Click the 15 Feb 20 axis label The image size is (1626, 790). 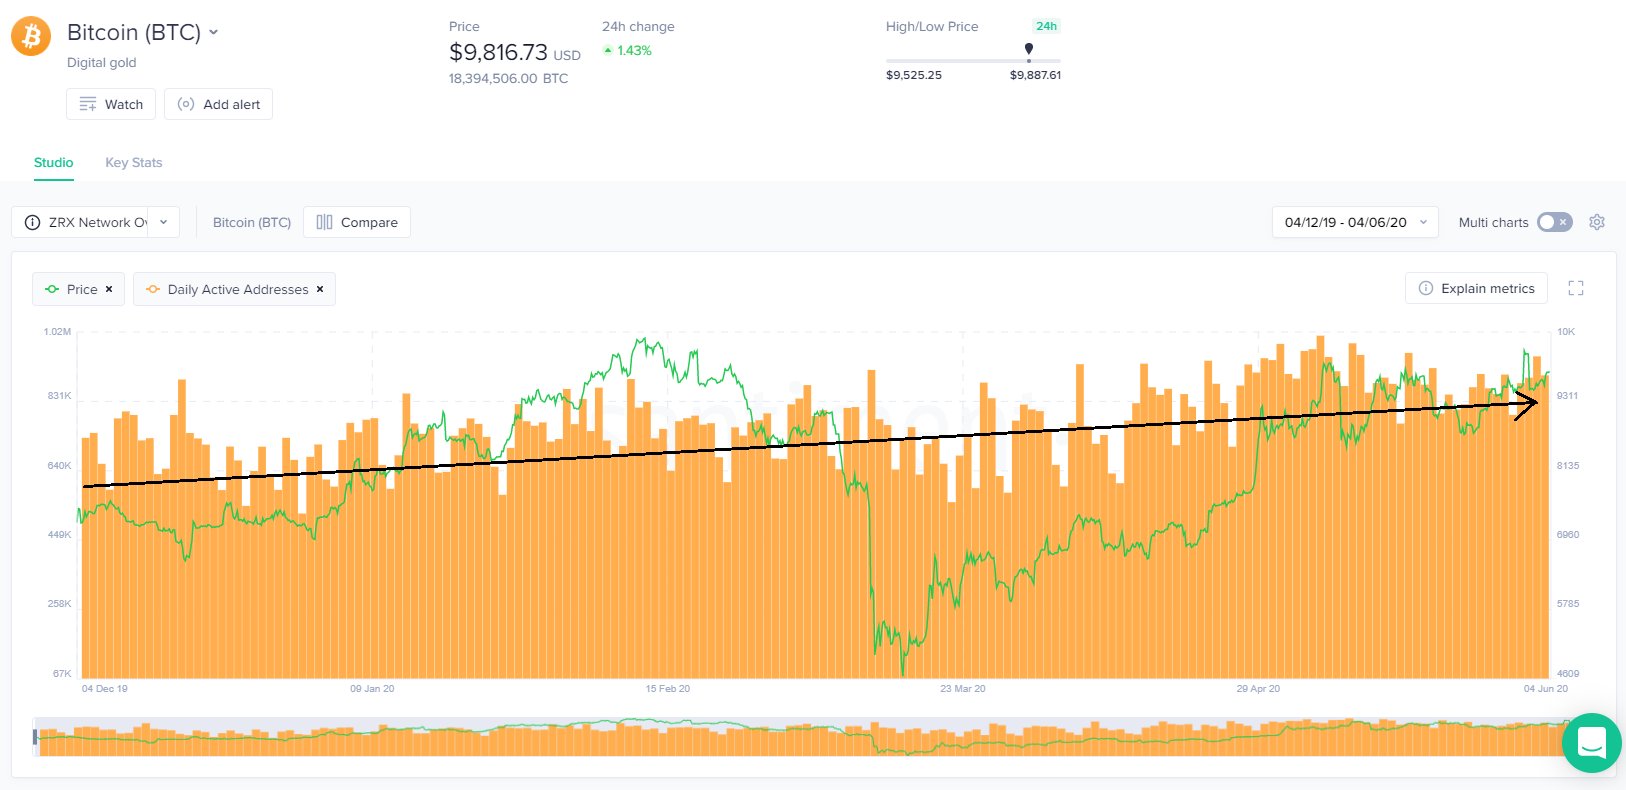click(668, 688)
